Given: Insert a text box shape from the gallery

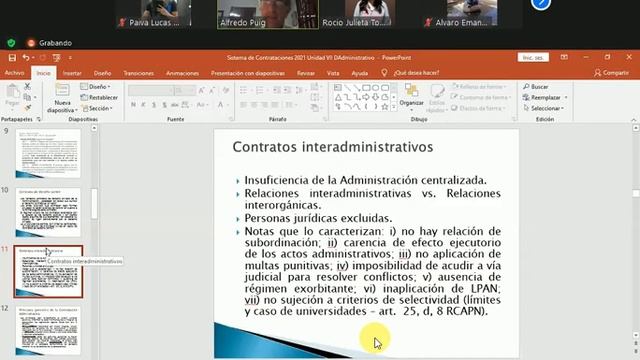Looking at the screenshot, I should pos(338,87).
